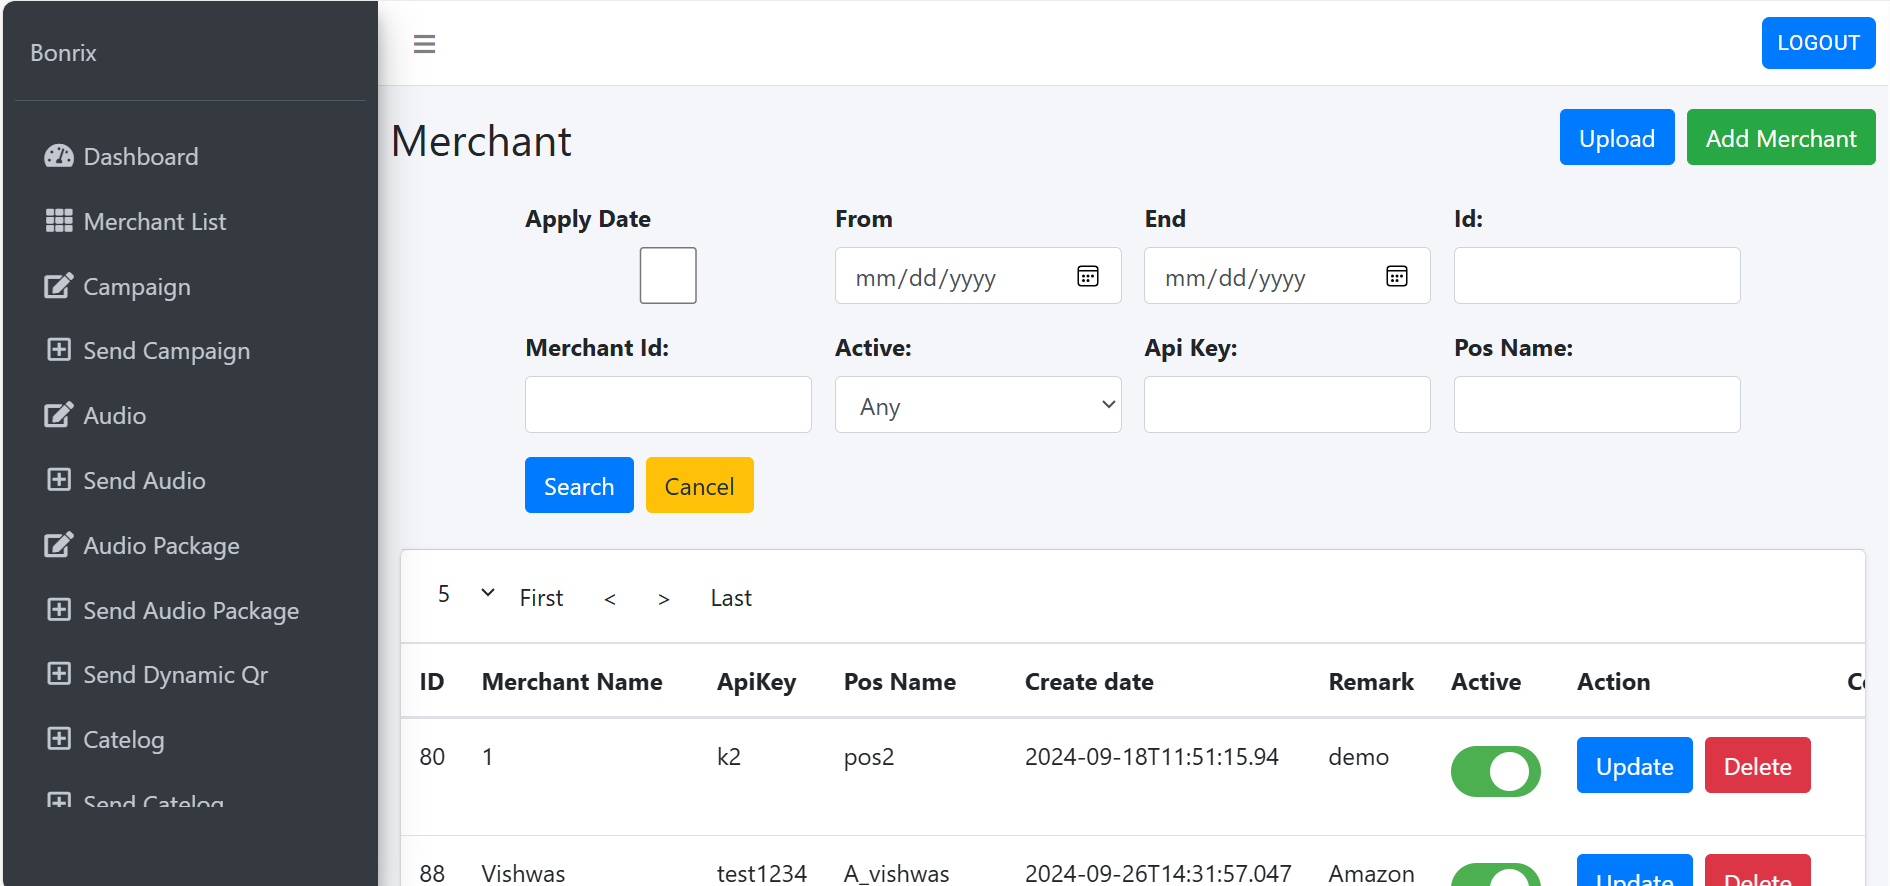Viewport: 1890px width, 886px height.
Task: Open the From date calendar picker icon
Action: 1088,276
